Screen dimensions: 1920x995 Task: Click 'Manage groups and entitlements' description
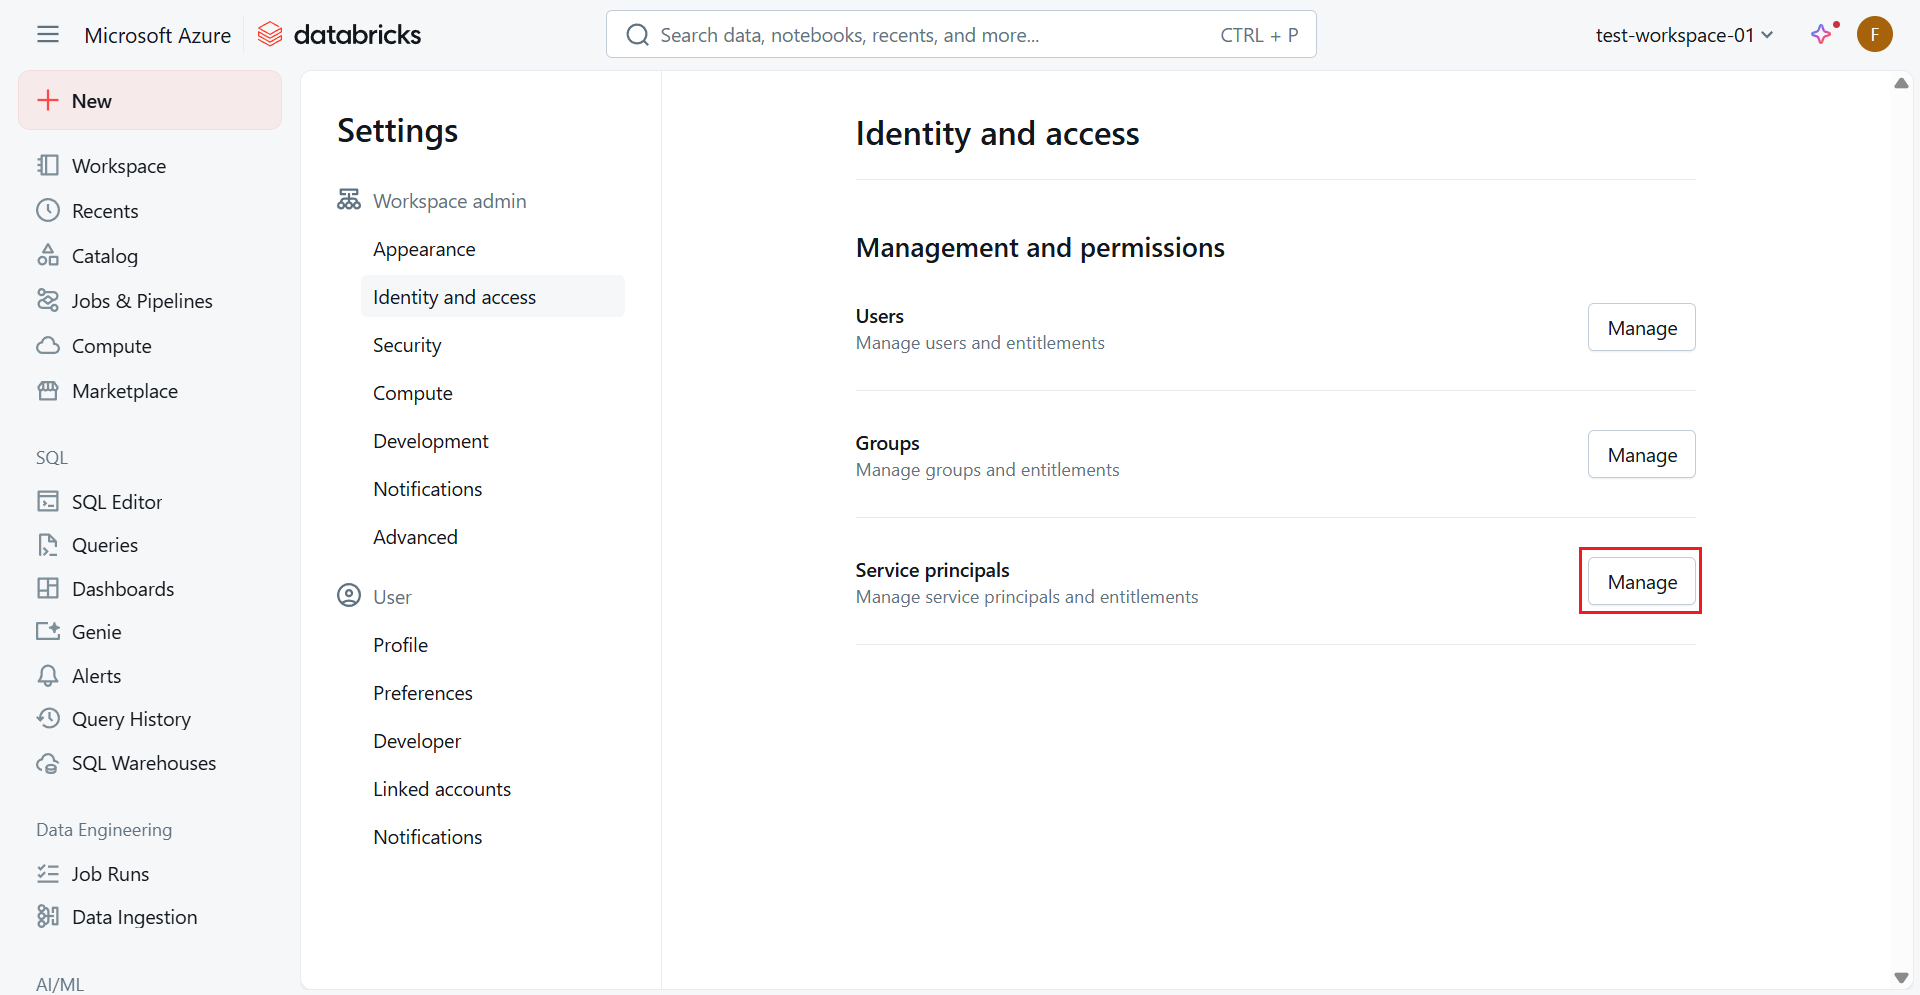click(x=987, y=470)
